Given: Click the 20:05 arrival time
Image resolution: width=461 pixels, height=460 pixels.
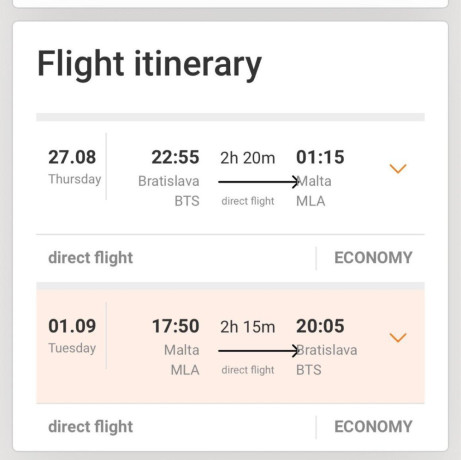Looking at the screenshot, I should pos(320,326).
